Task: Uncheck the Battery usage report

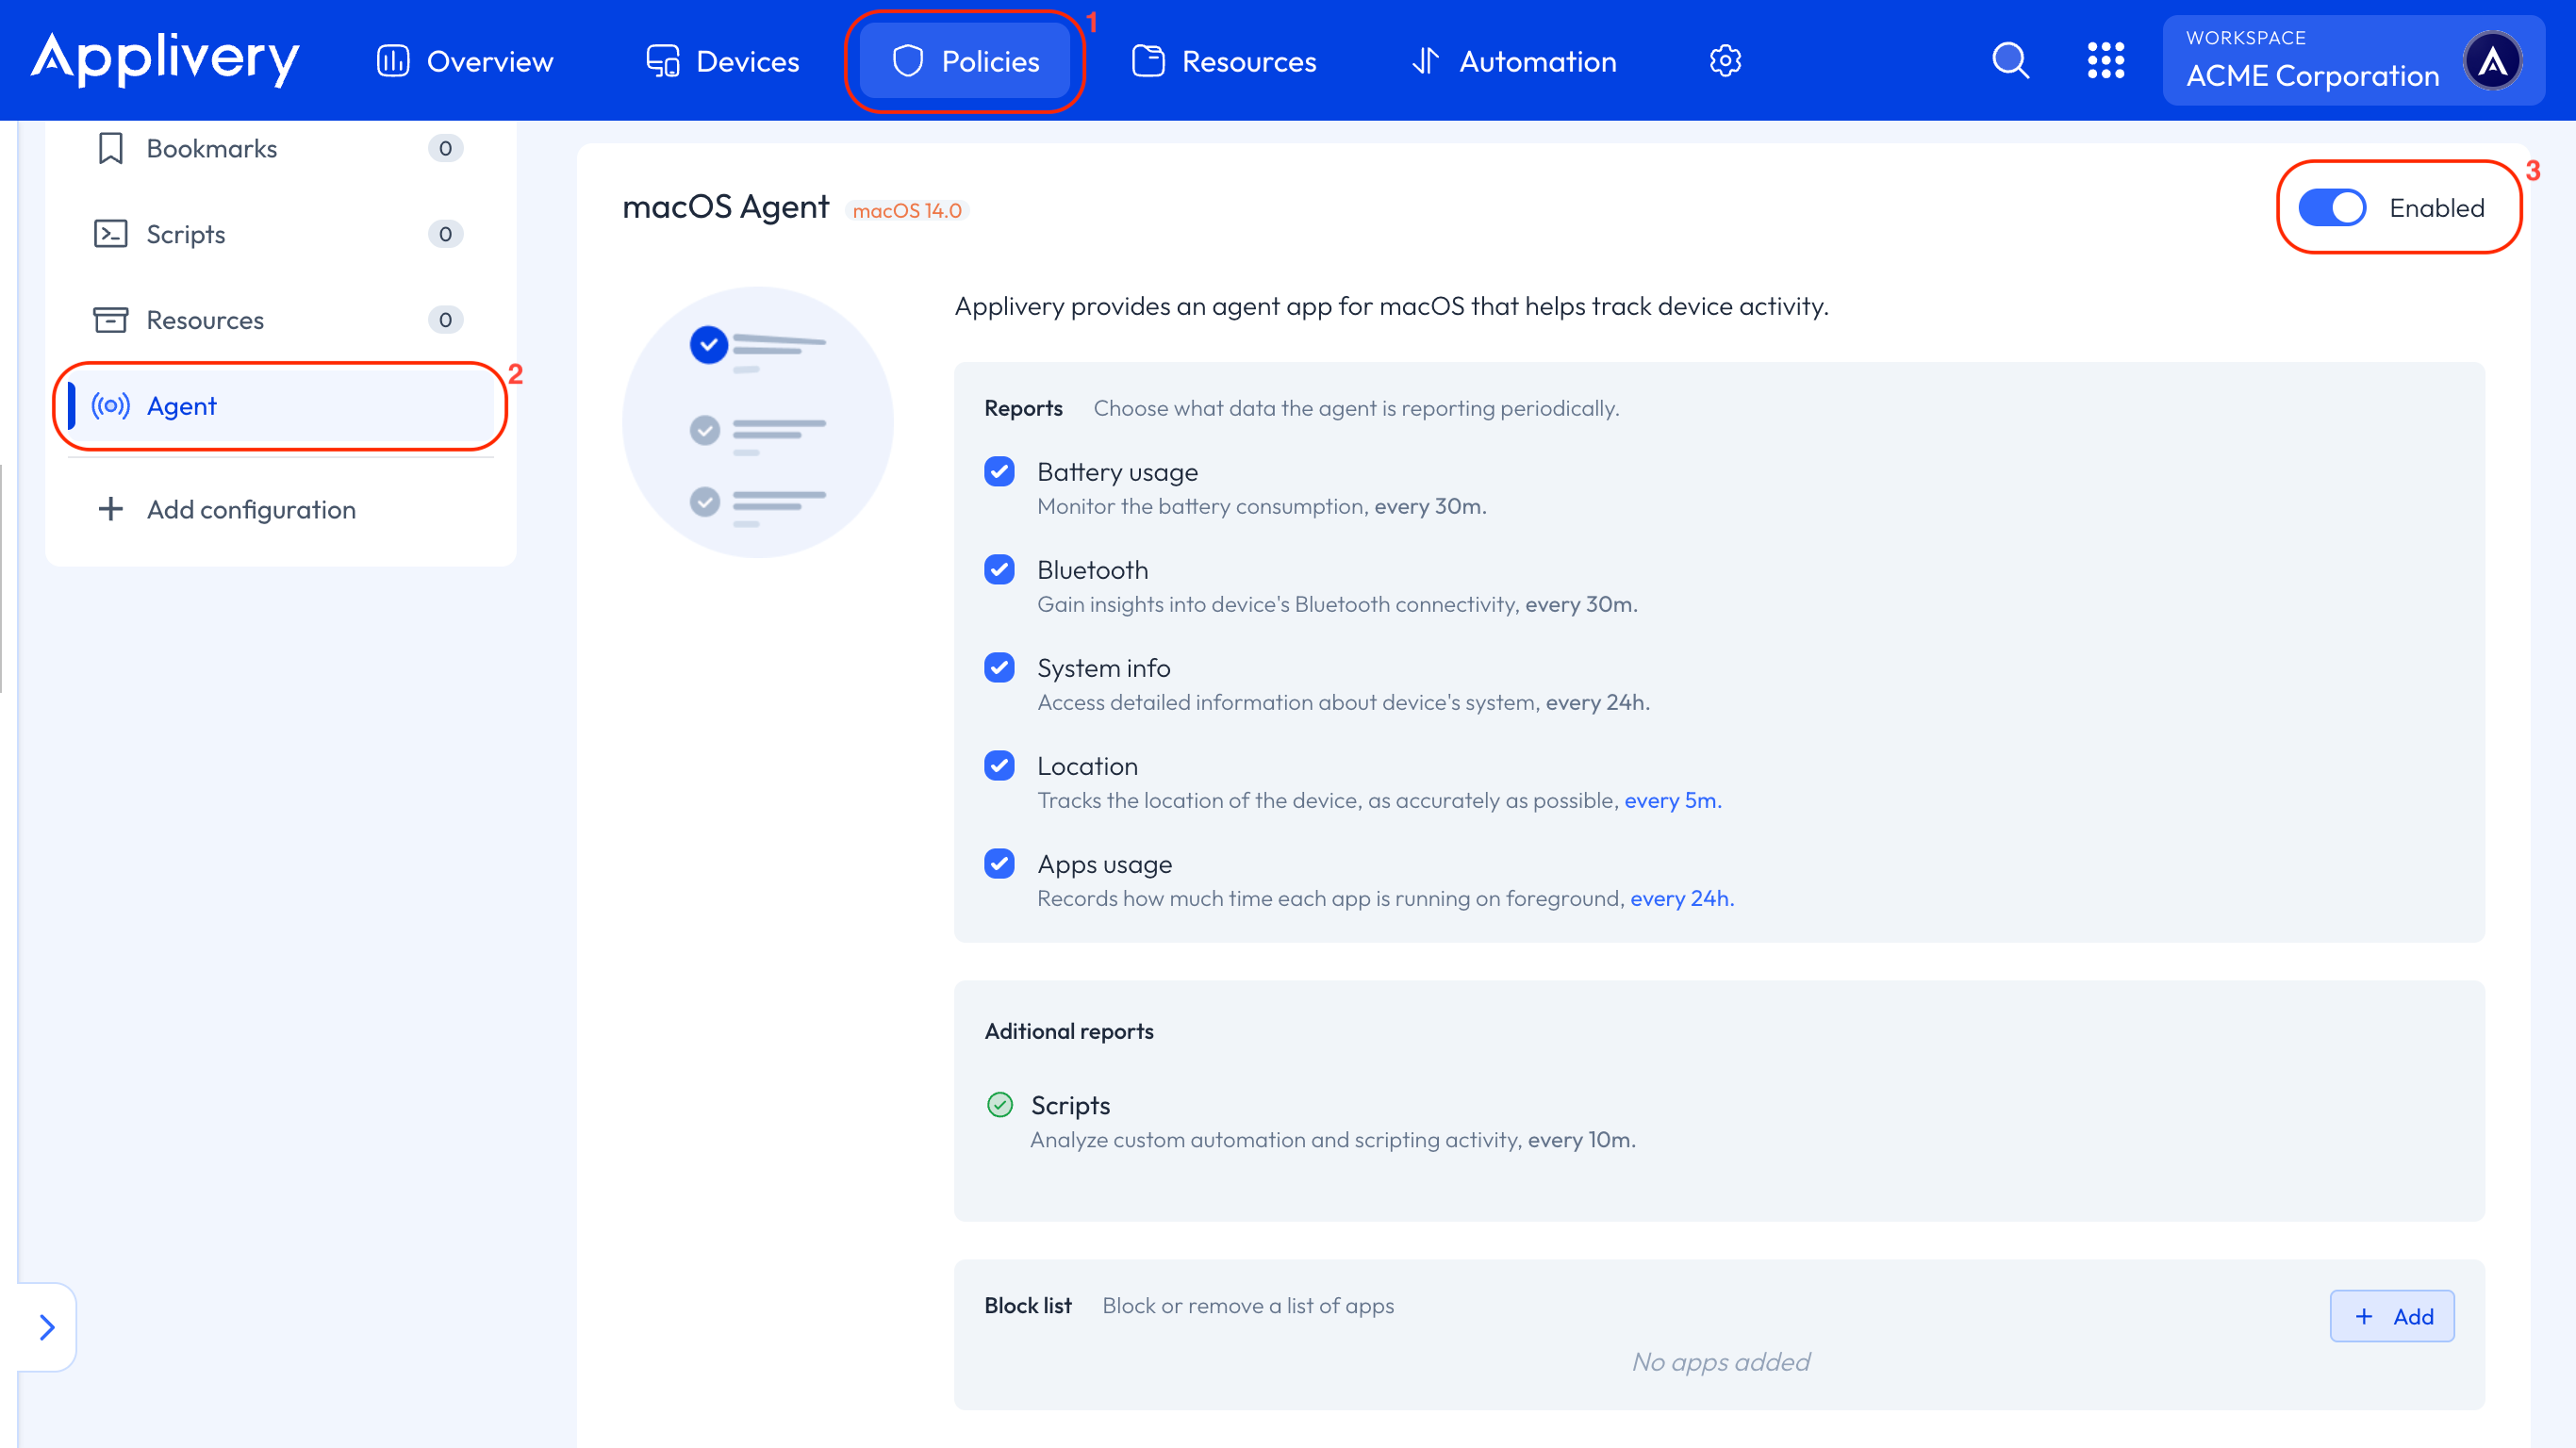Action: 999,471
